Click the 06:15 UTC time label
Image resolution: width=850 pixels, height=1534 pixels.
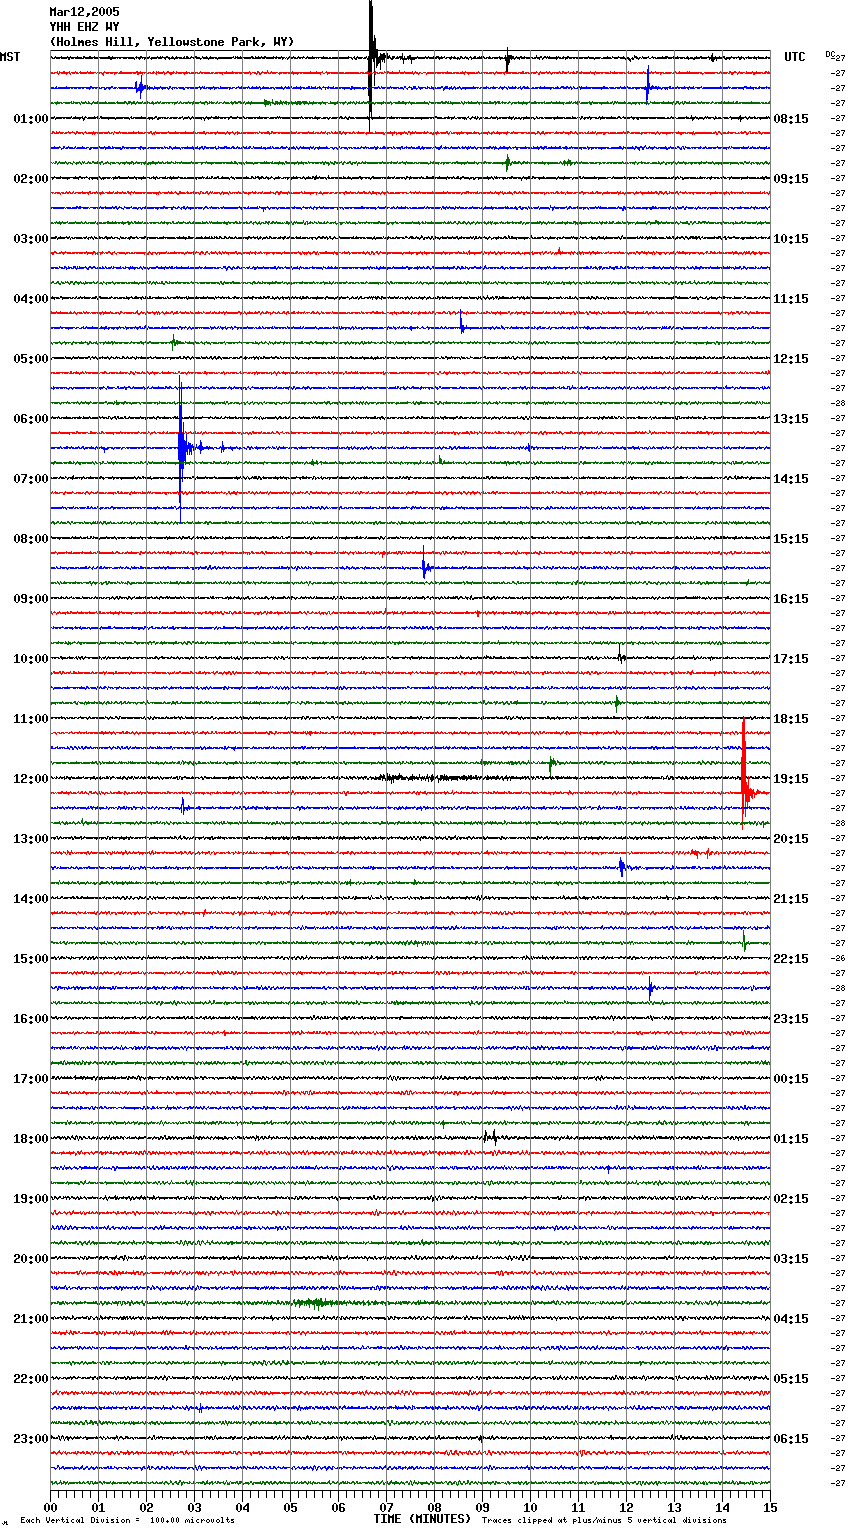(791, 1439)
